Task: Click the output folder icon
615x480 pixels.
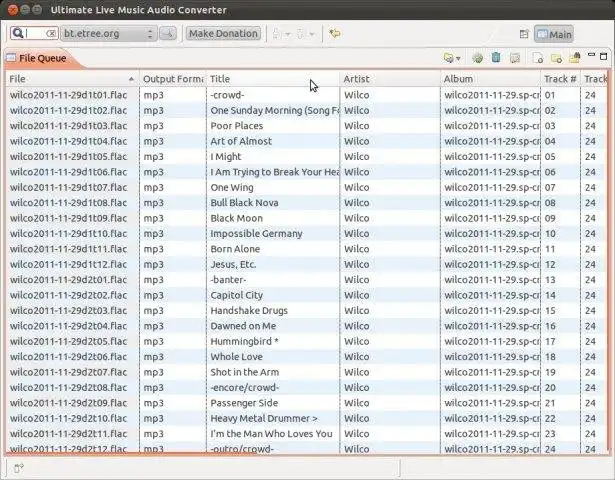Action: coord(575,58)
